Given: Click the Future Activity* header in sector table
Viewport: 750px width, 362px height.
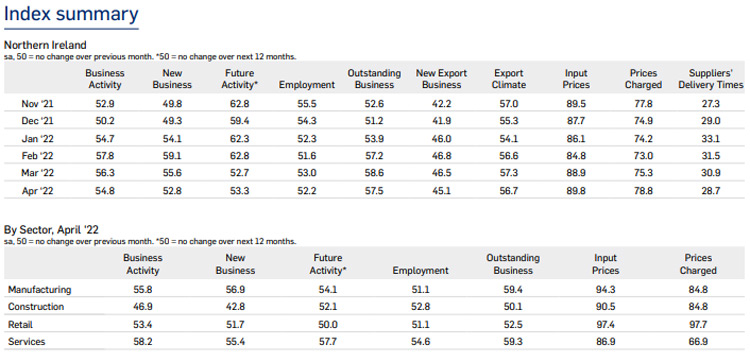Looking at the screenshot, I should [328, 264].
